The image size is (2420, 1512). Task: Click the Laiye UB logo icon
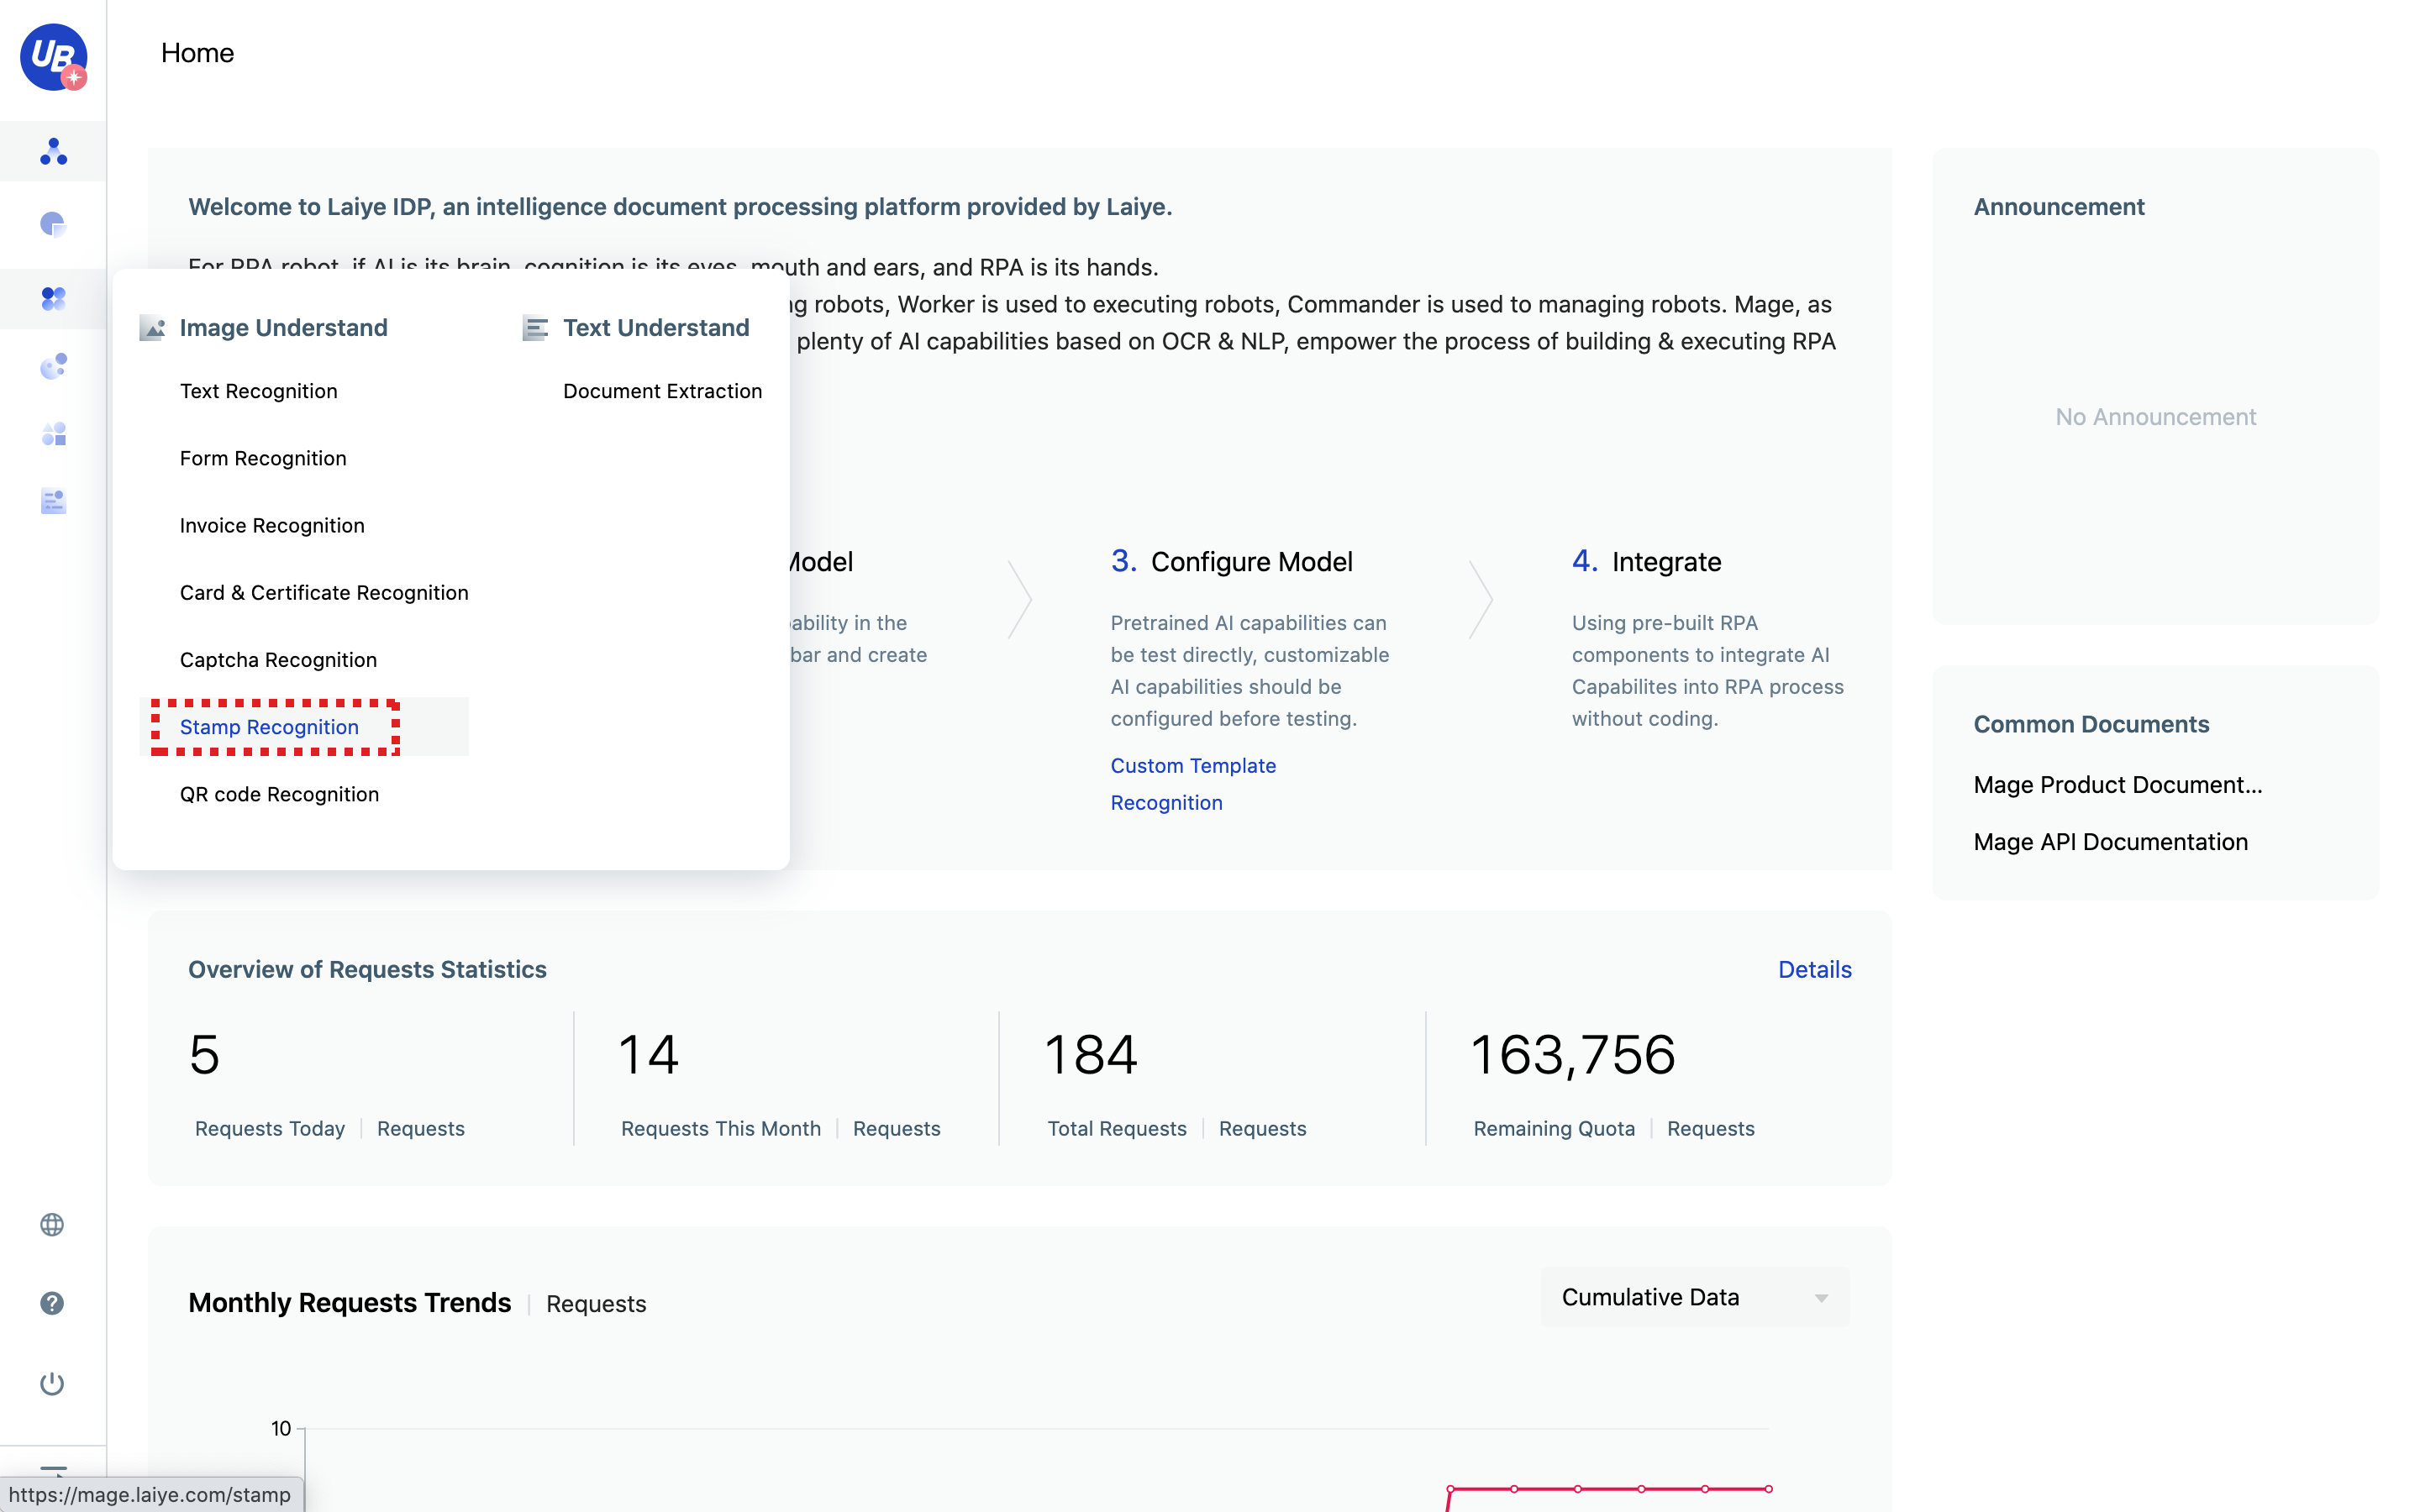click(x=53, y=57)
